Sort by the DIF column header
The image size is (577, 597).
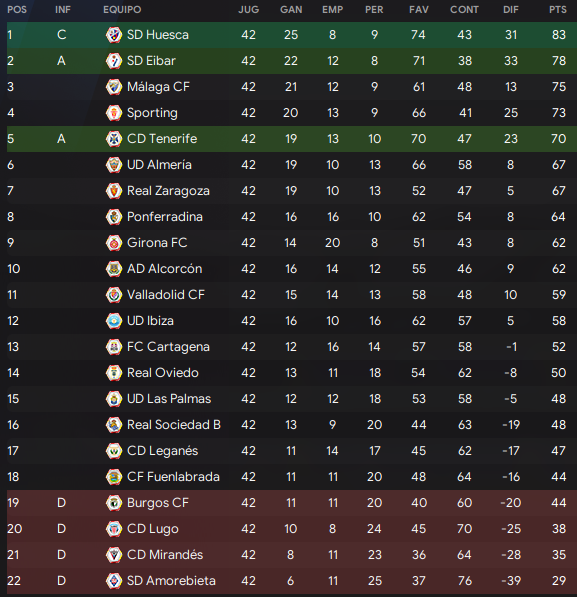tap(511, 10)
